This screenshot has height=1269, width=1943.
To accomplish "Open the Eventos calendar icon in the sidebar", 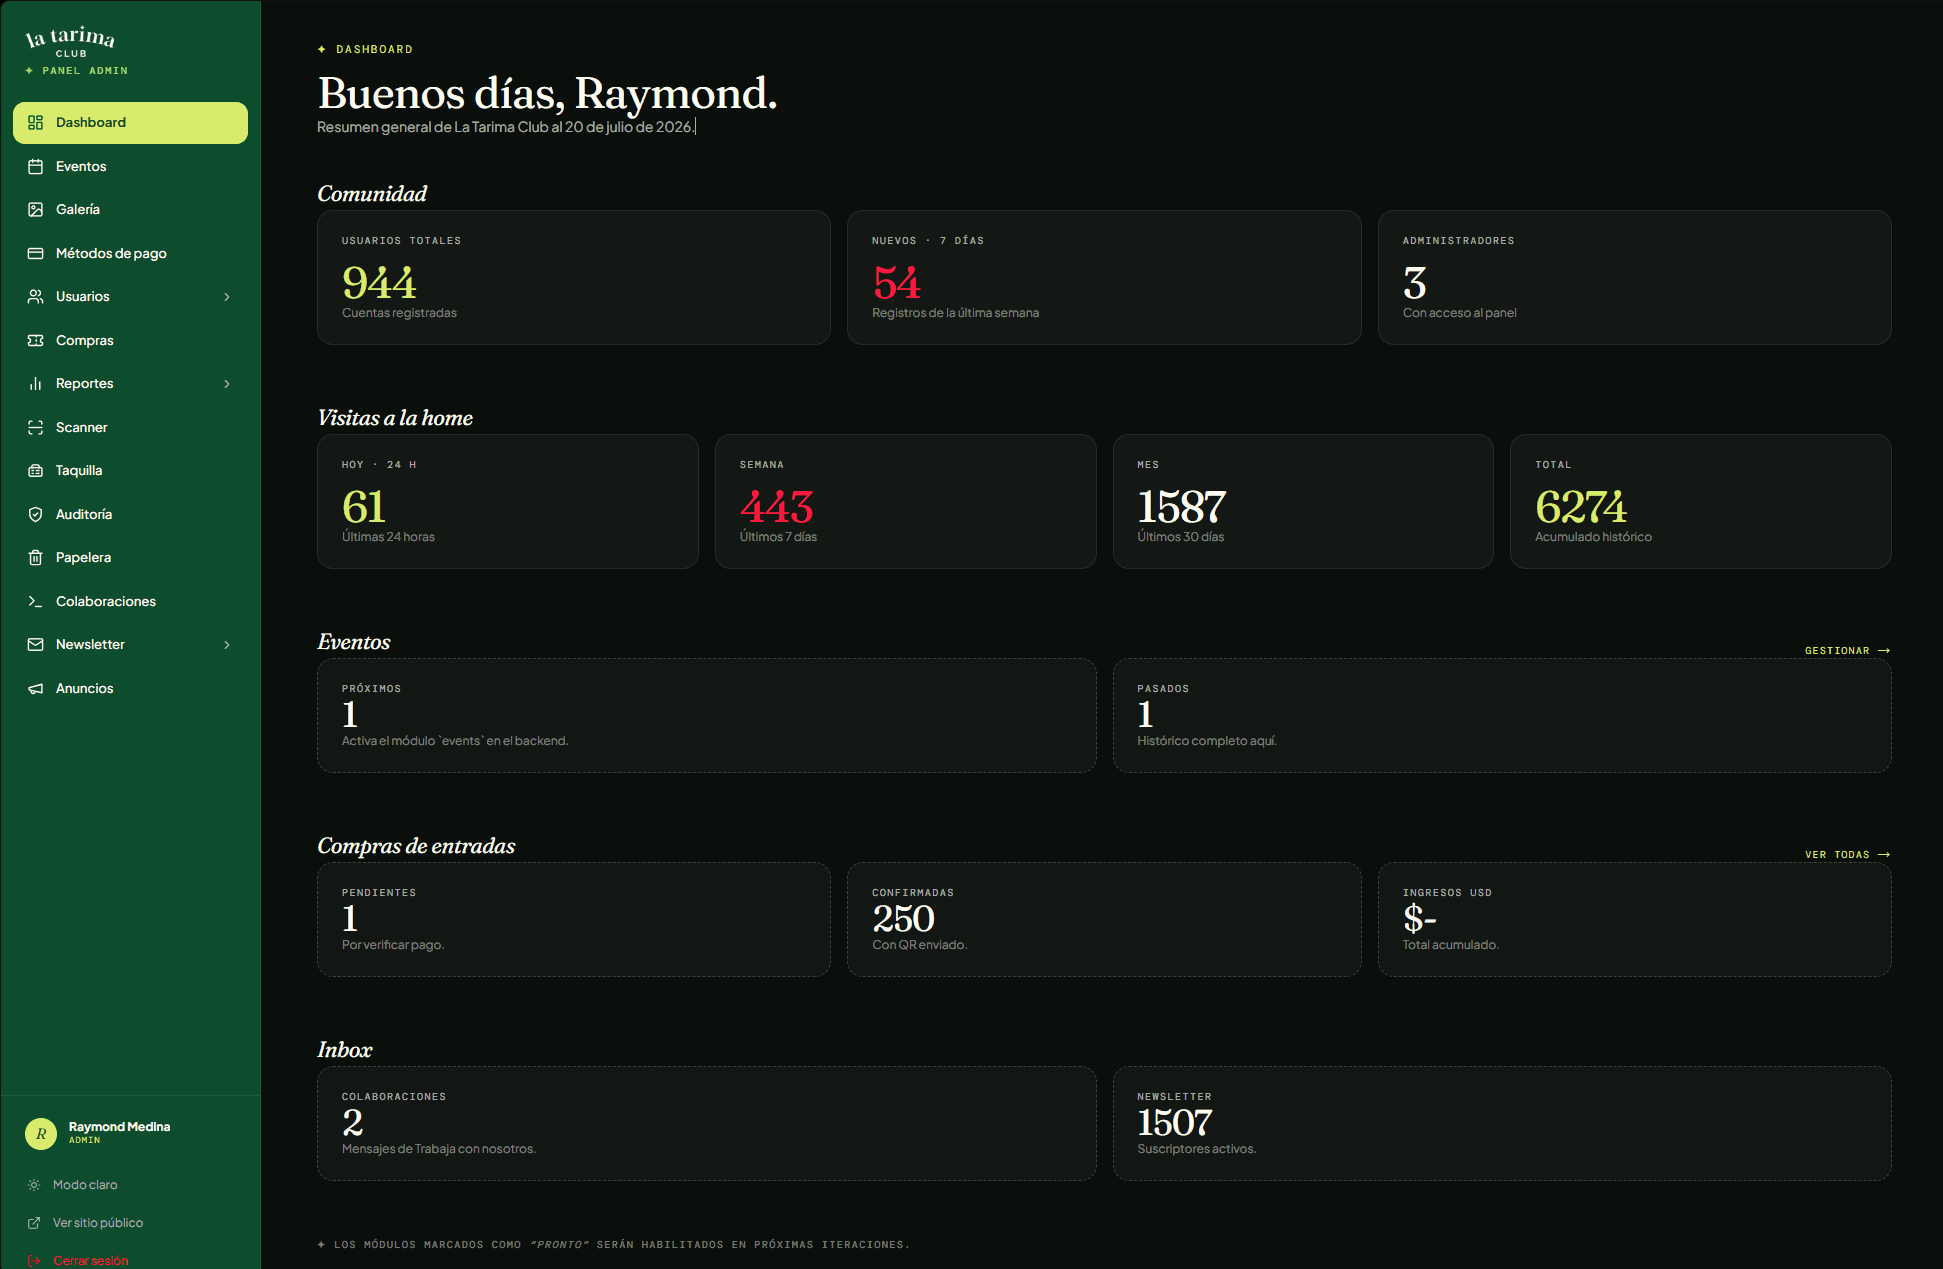I will [x=36, y=166].
